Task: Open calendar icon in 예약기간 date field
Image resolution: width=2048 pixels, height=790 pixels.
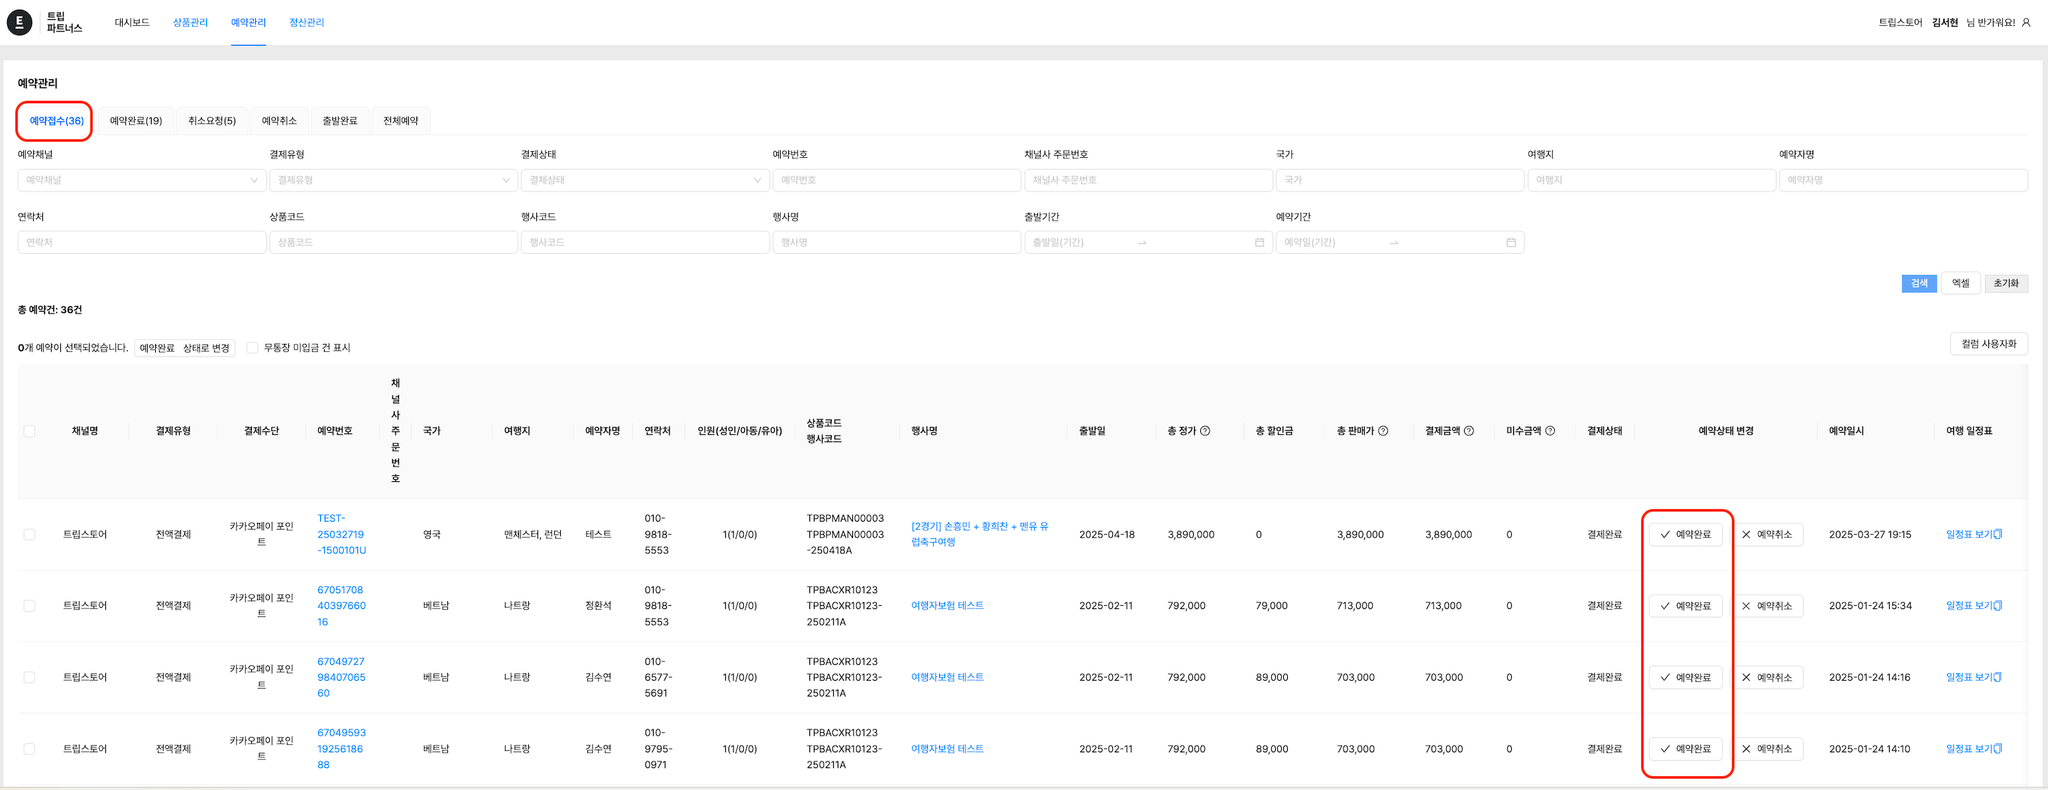Action: click(1511, 242)
